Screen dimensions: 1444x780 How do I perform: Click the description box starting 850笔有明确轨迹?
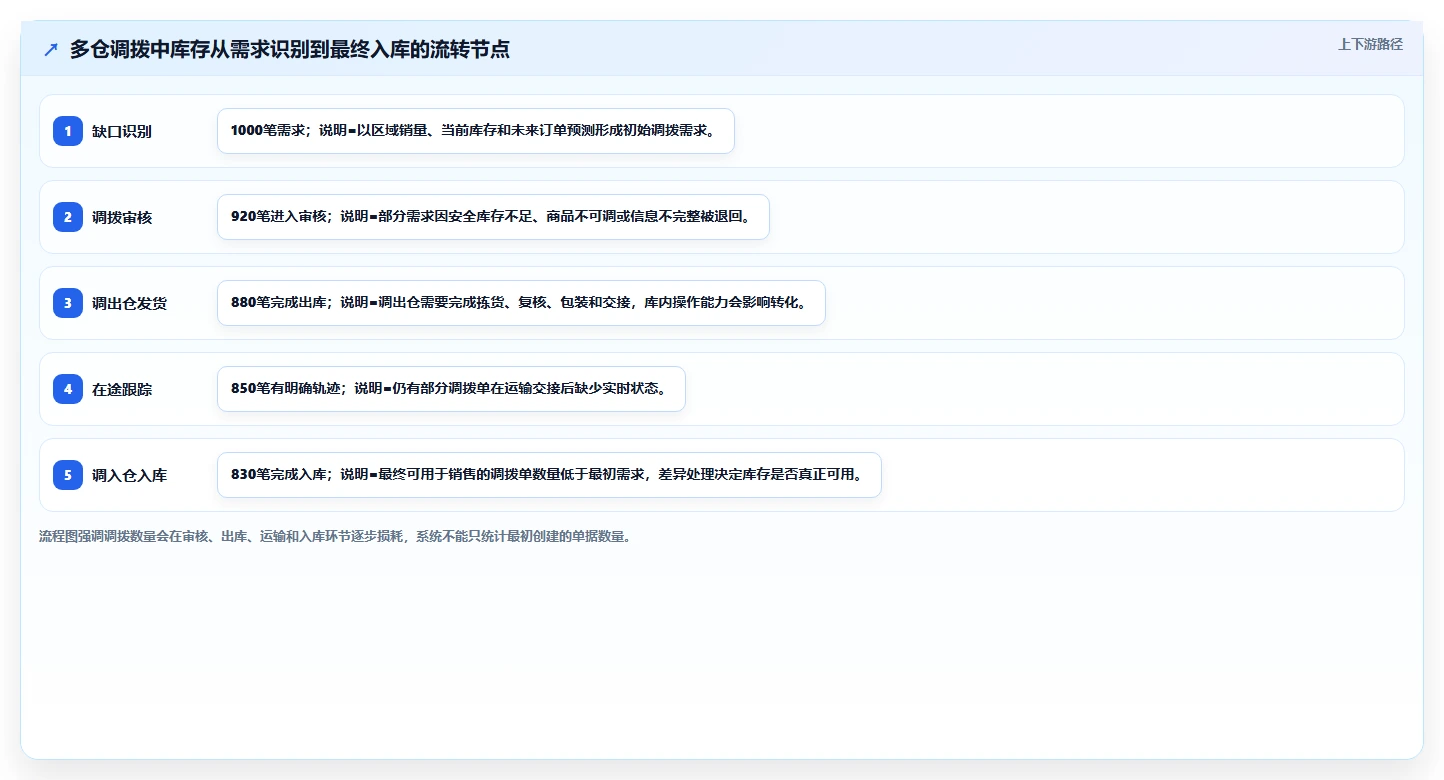(451, 389)
